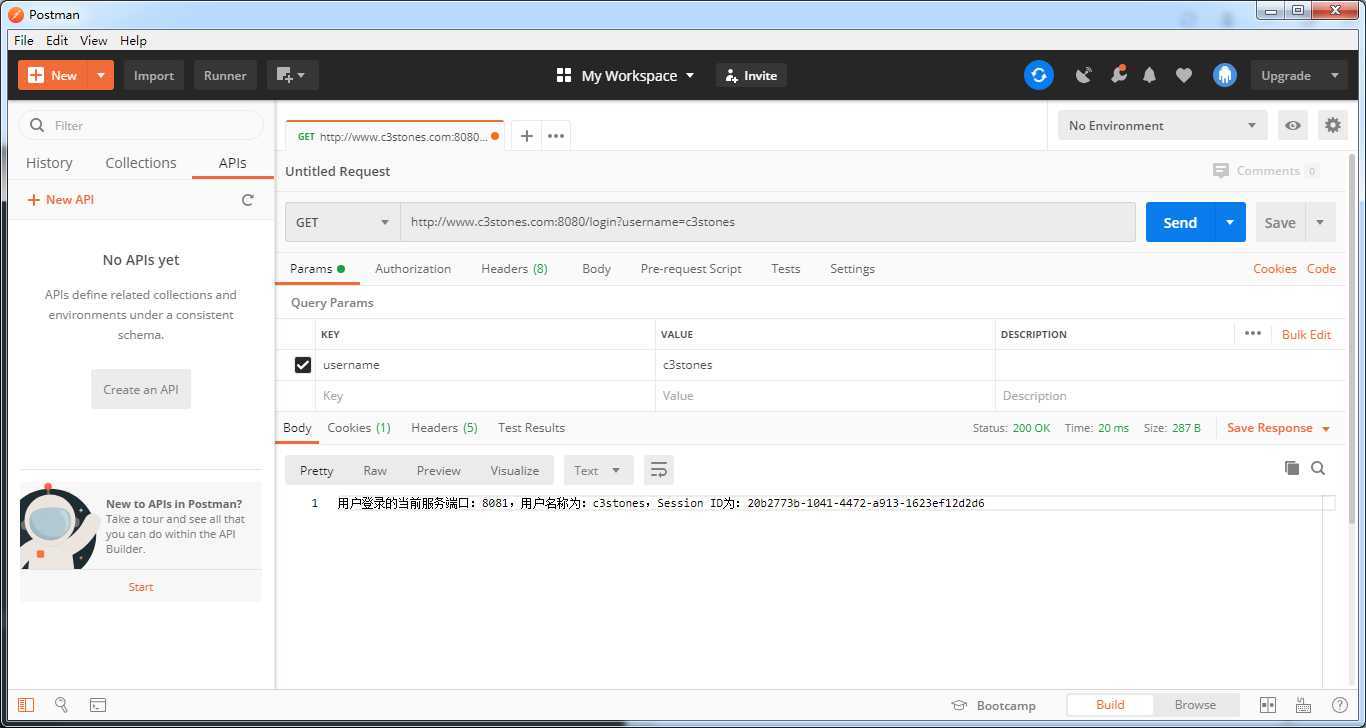Screen dimensions: 1366x728
Task: Switch to two pane view icon
Action: [x=1267, y=705]
